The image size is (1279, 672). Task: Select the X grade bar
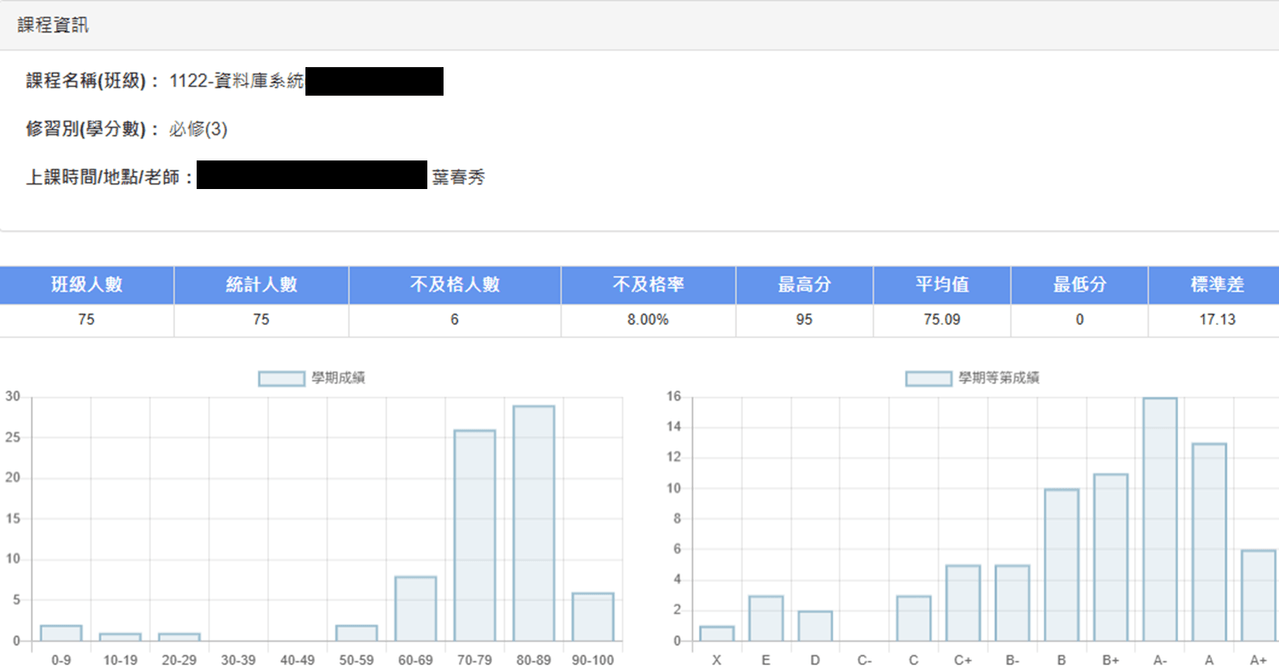[x=717, y=633]
